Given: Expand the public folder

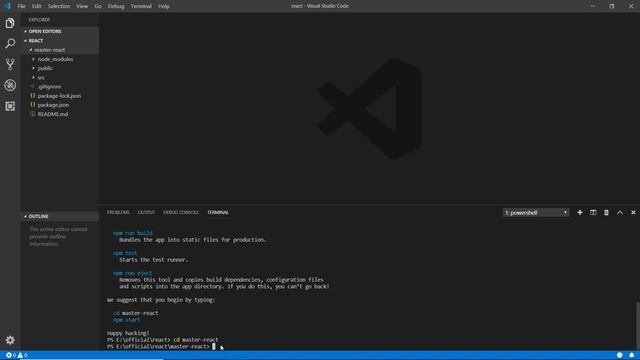Looking at the screenshot, I should [60, 68].
